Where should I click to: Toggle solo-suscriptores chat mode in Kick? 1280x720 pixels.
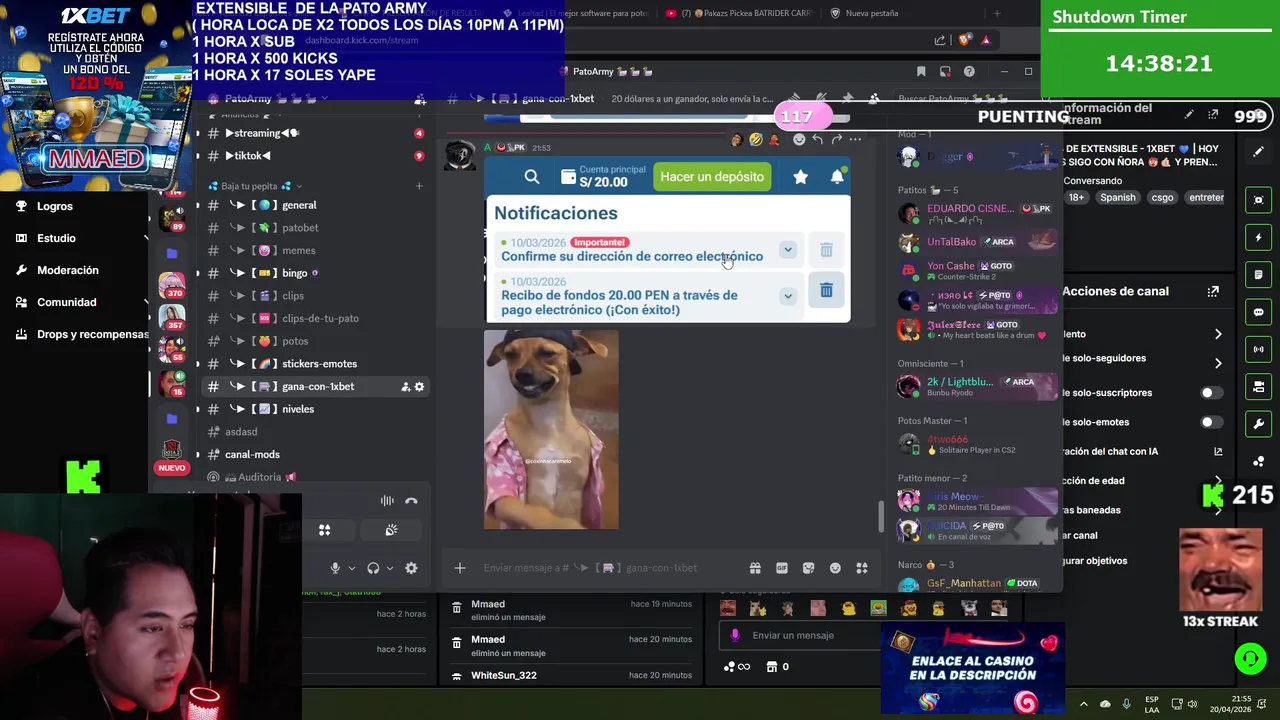[x=1211, y=393]
